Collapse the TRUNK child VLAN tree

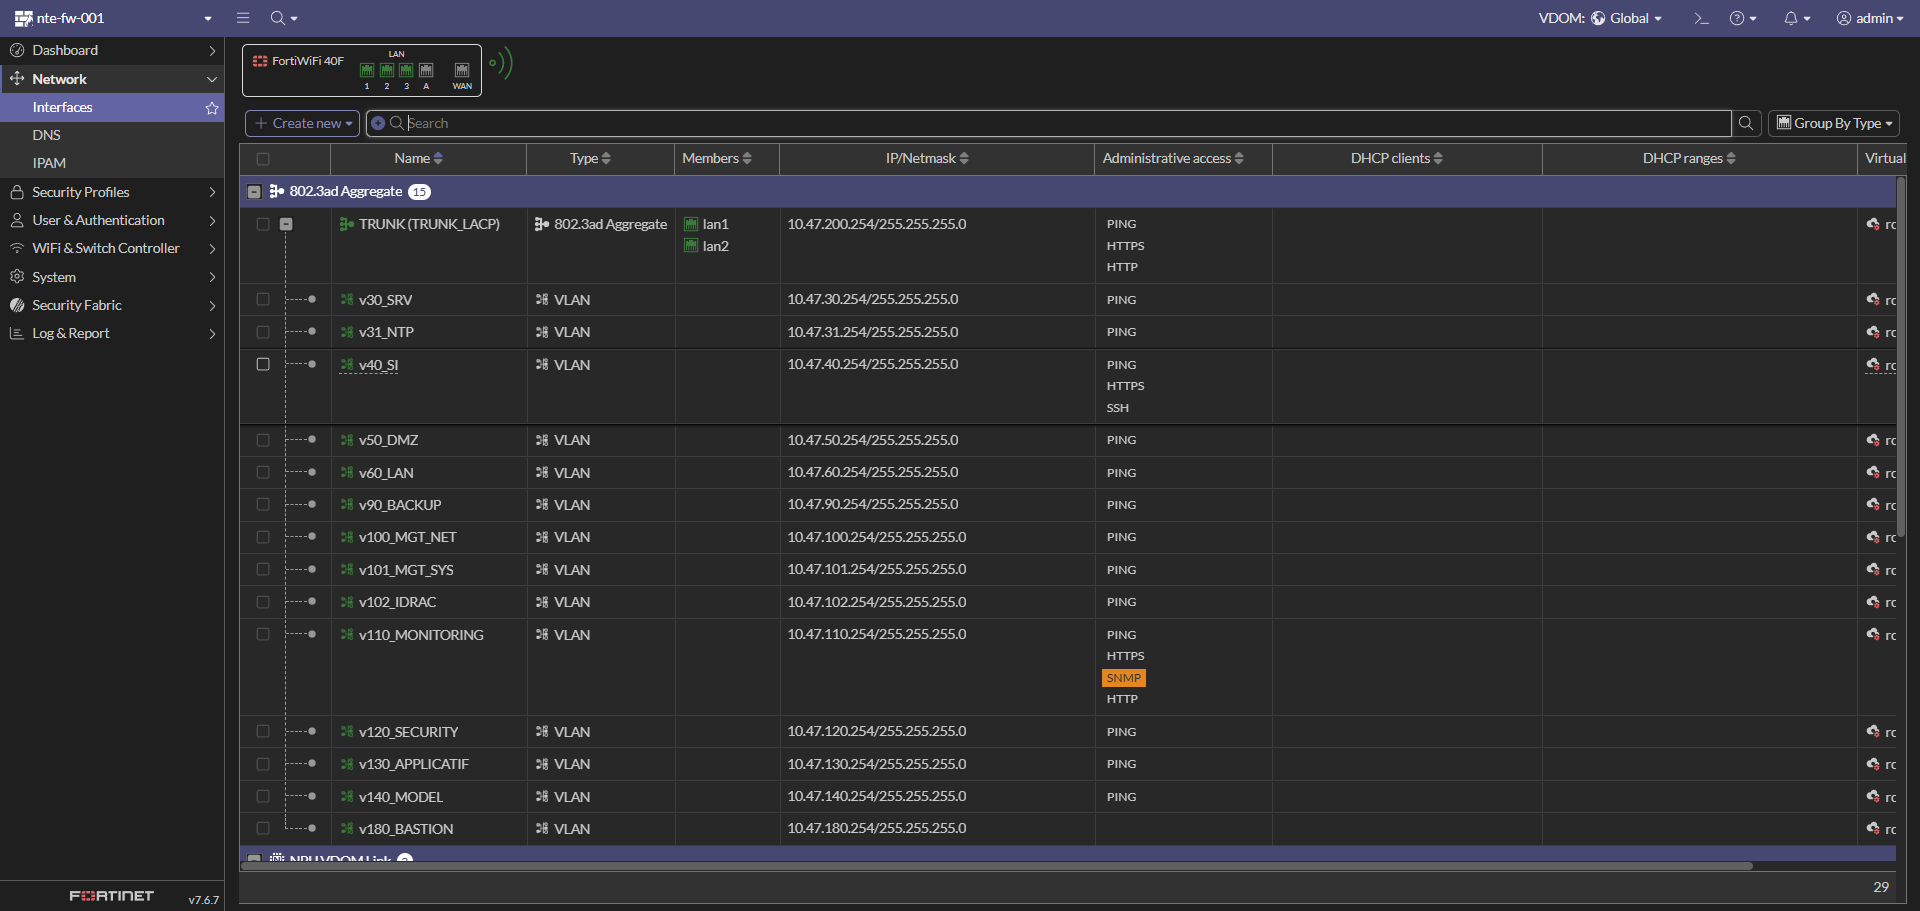point(286,224)
